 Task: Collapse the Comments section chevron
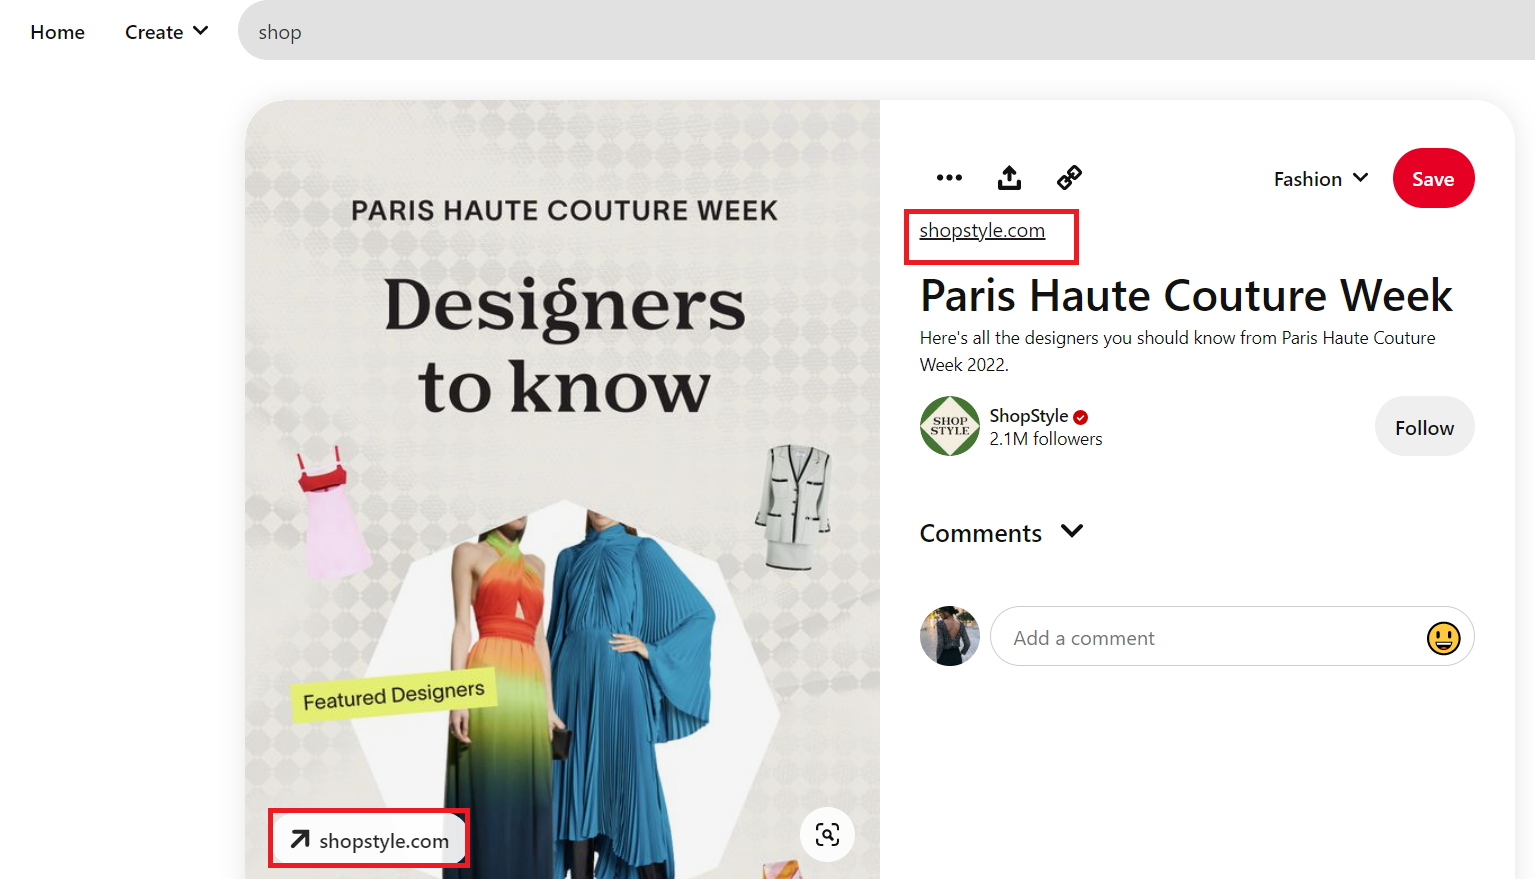pyautogui.click(x=1072, y=531)
